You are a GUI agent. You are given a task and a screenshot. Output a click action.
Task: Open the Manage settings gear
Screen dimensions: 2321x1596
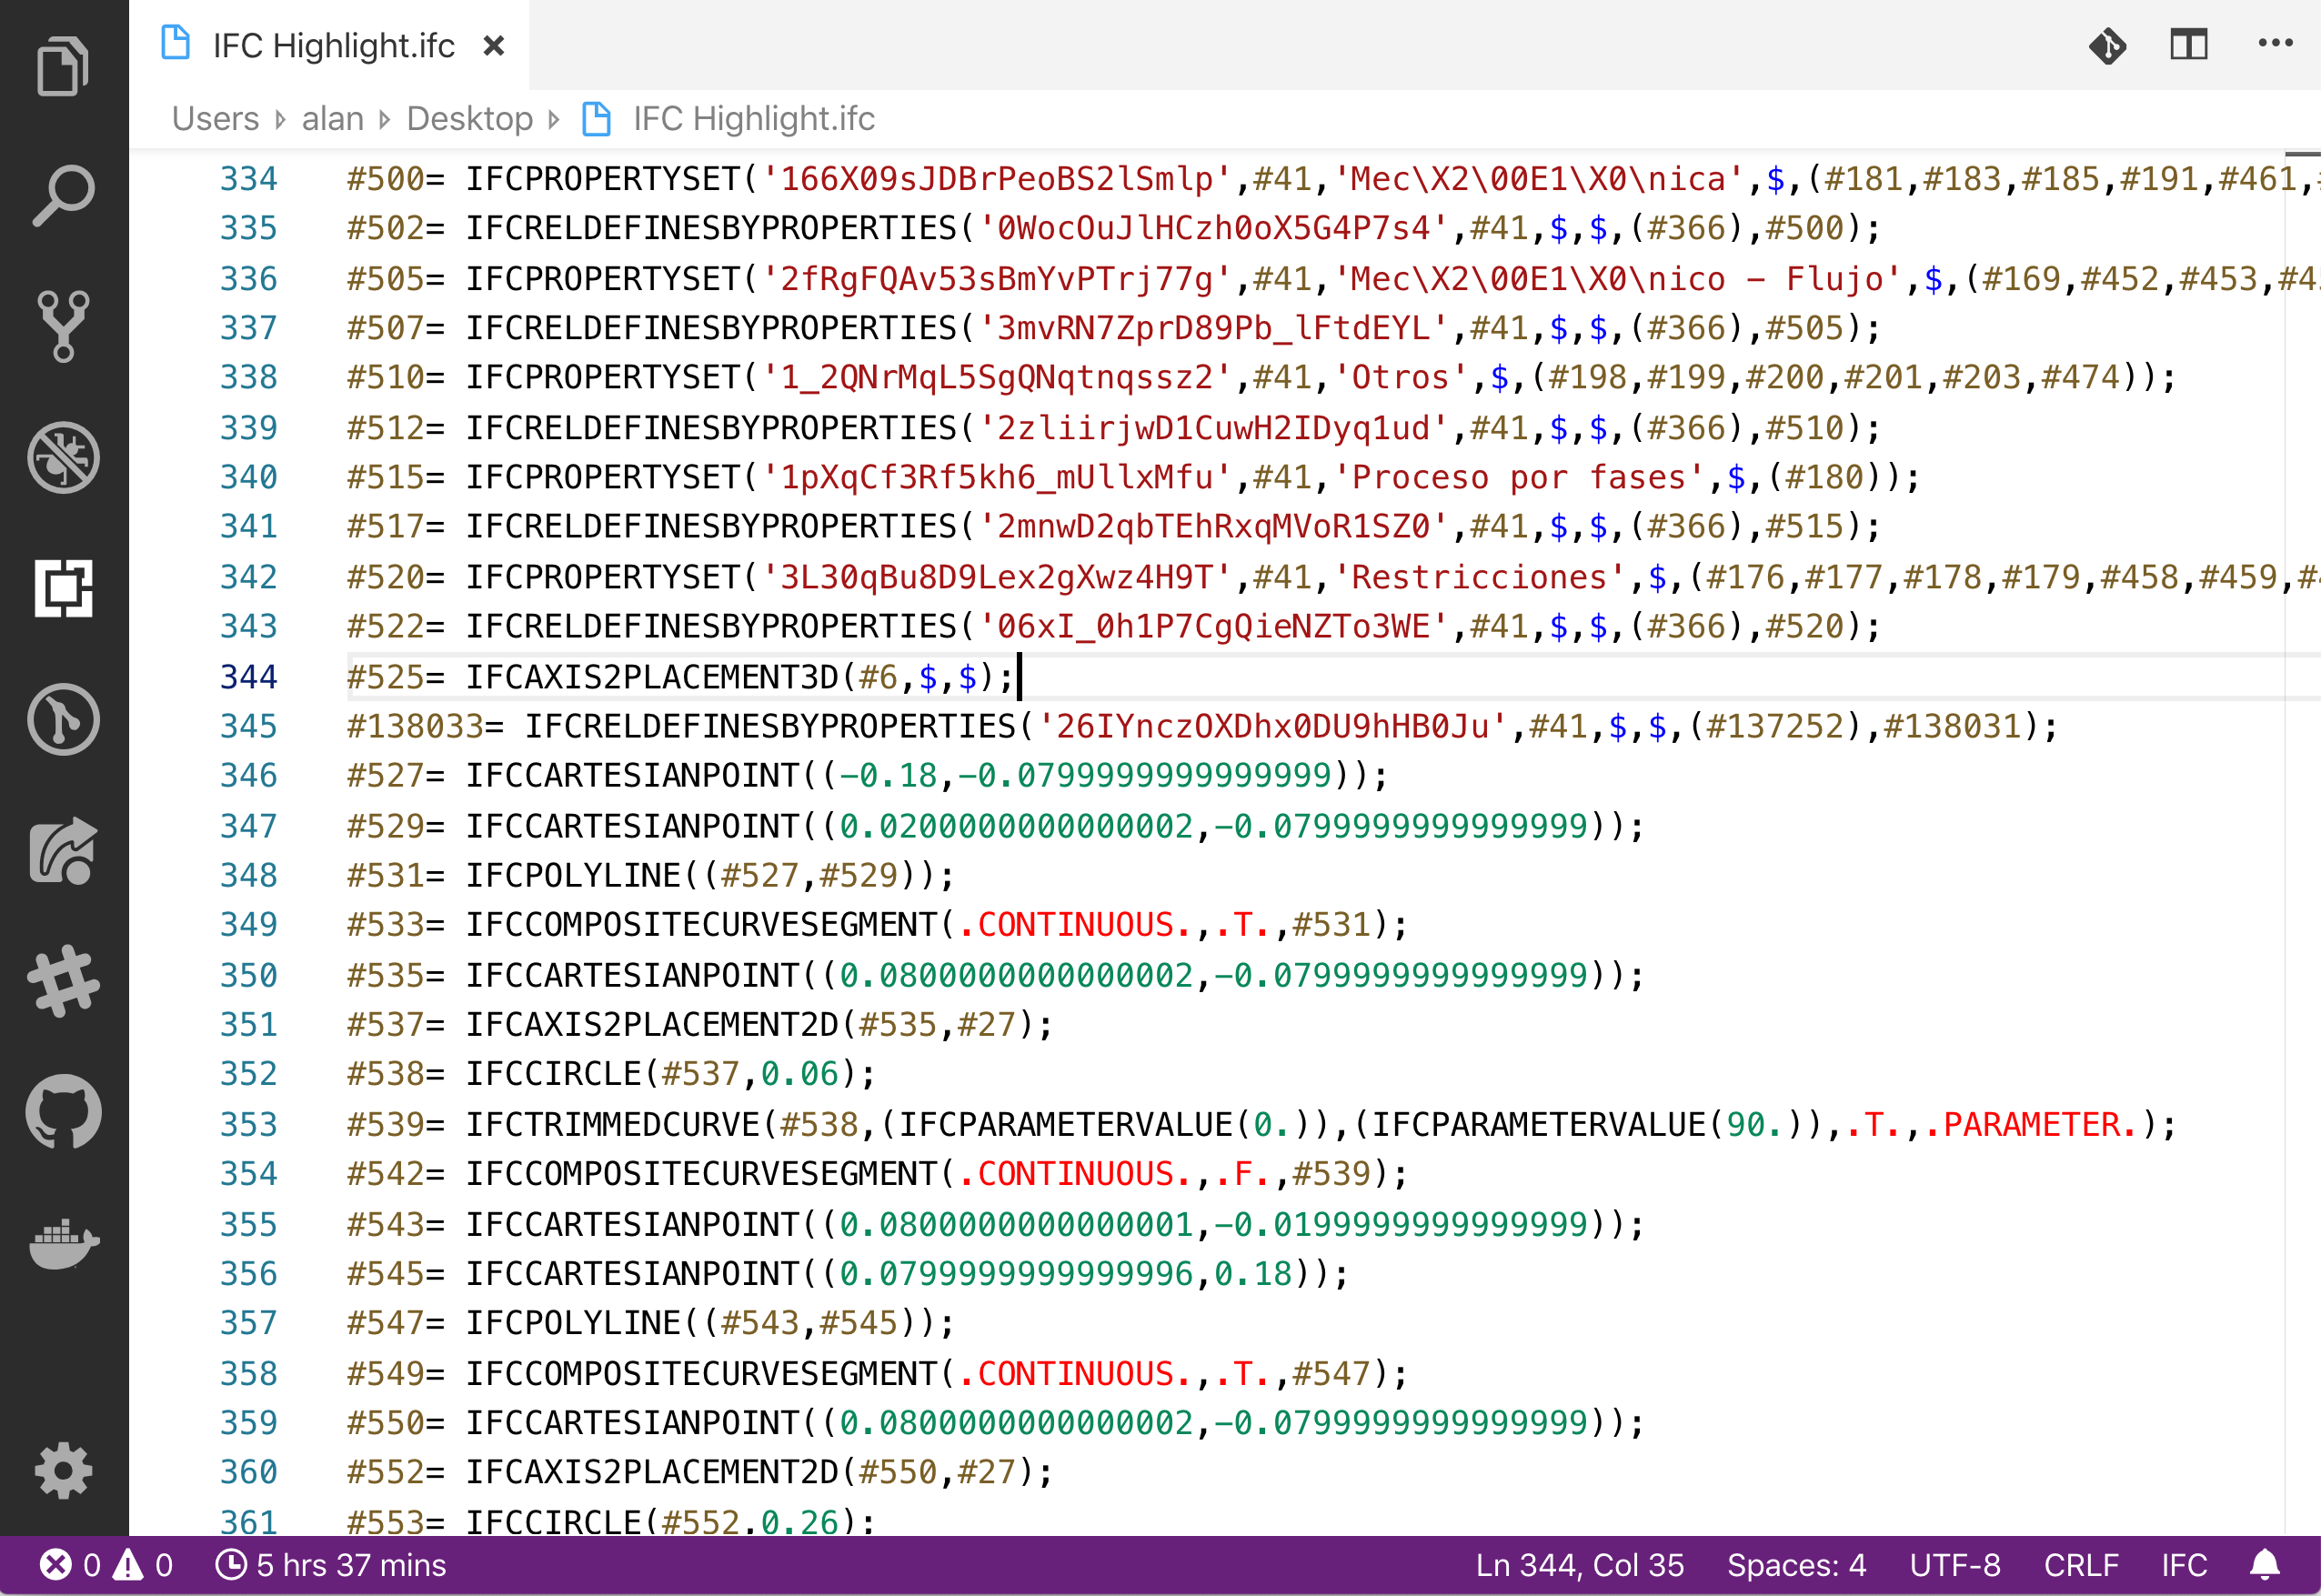[63, 1471]
